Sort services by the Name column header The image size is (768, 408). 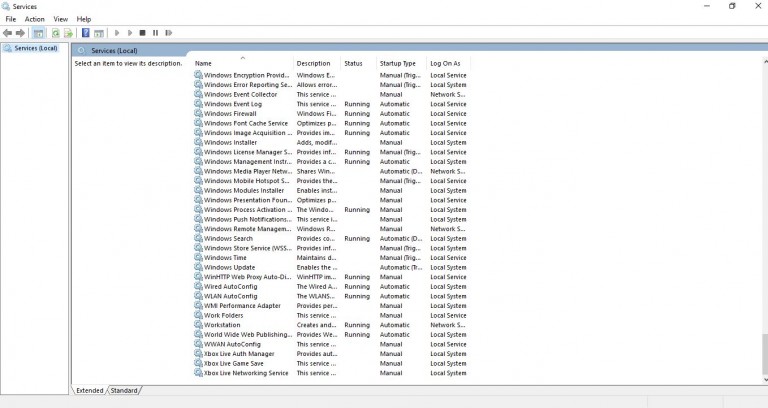point(242,63)
